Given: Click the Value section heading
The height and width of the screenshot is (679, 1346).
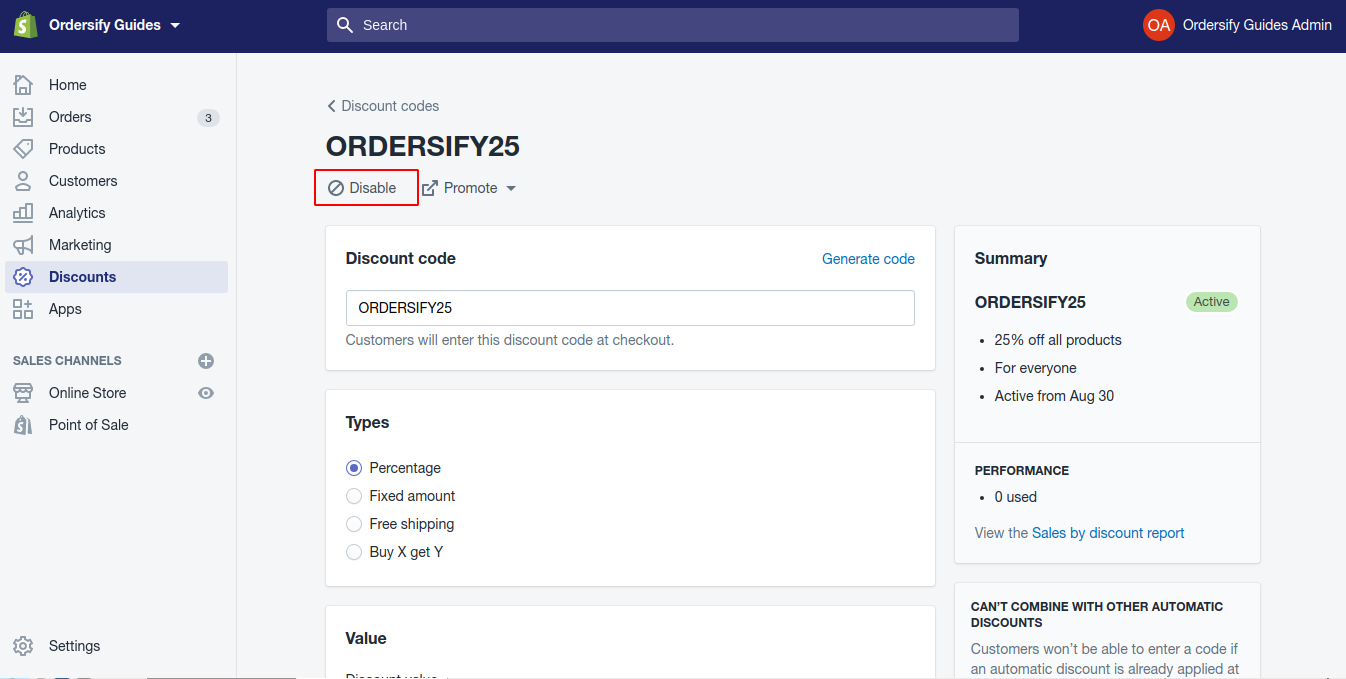Looking at the screenshot, I should point(366,639).
